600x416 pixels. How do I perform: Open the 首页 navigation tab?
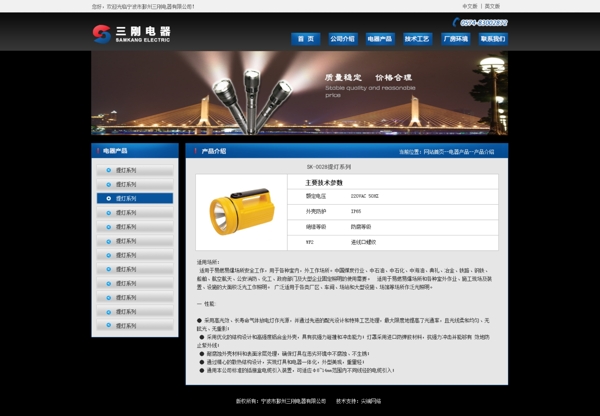306,39
